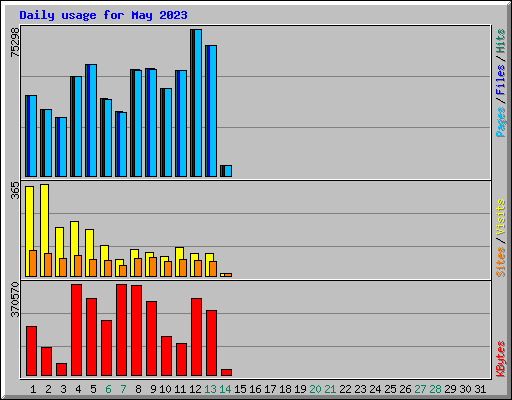Image resolution: width=512 pixels, height=400 pixels.
Task: Select the yellow visits bar for day 2
Action: tap(44, 230)
